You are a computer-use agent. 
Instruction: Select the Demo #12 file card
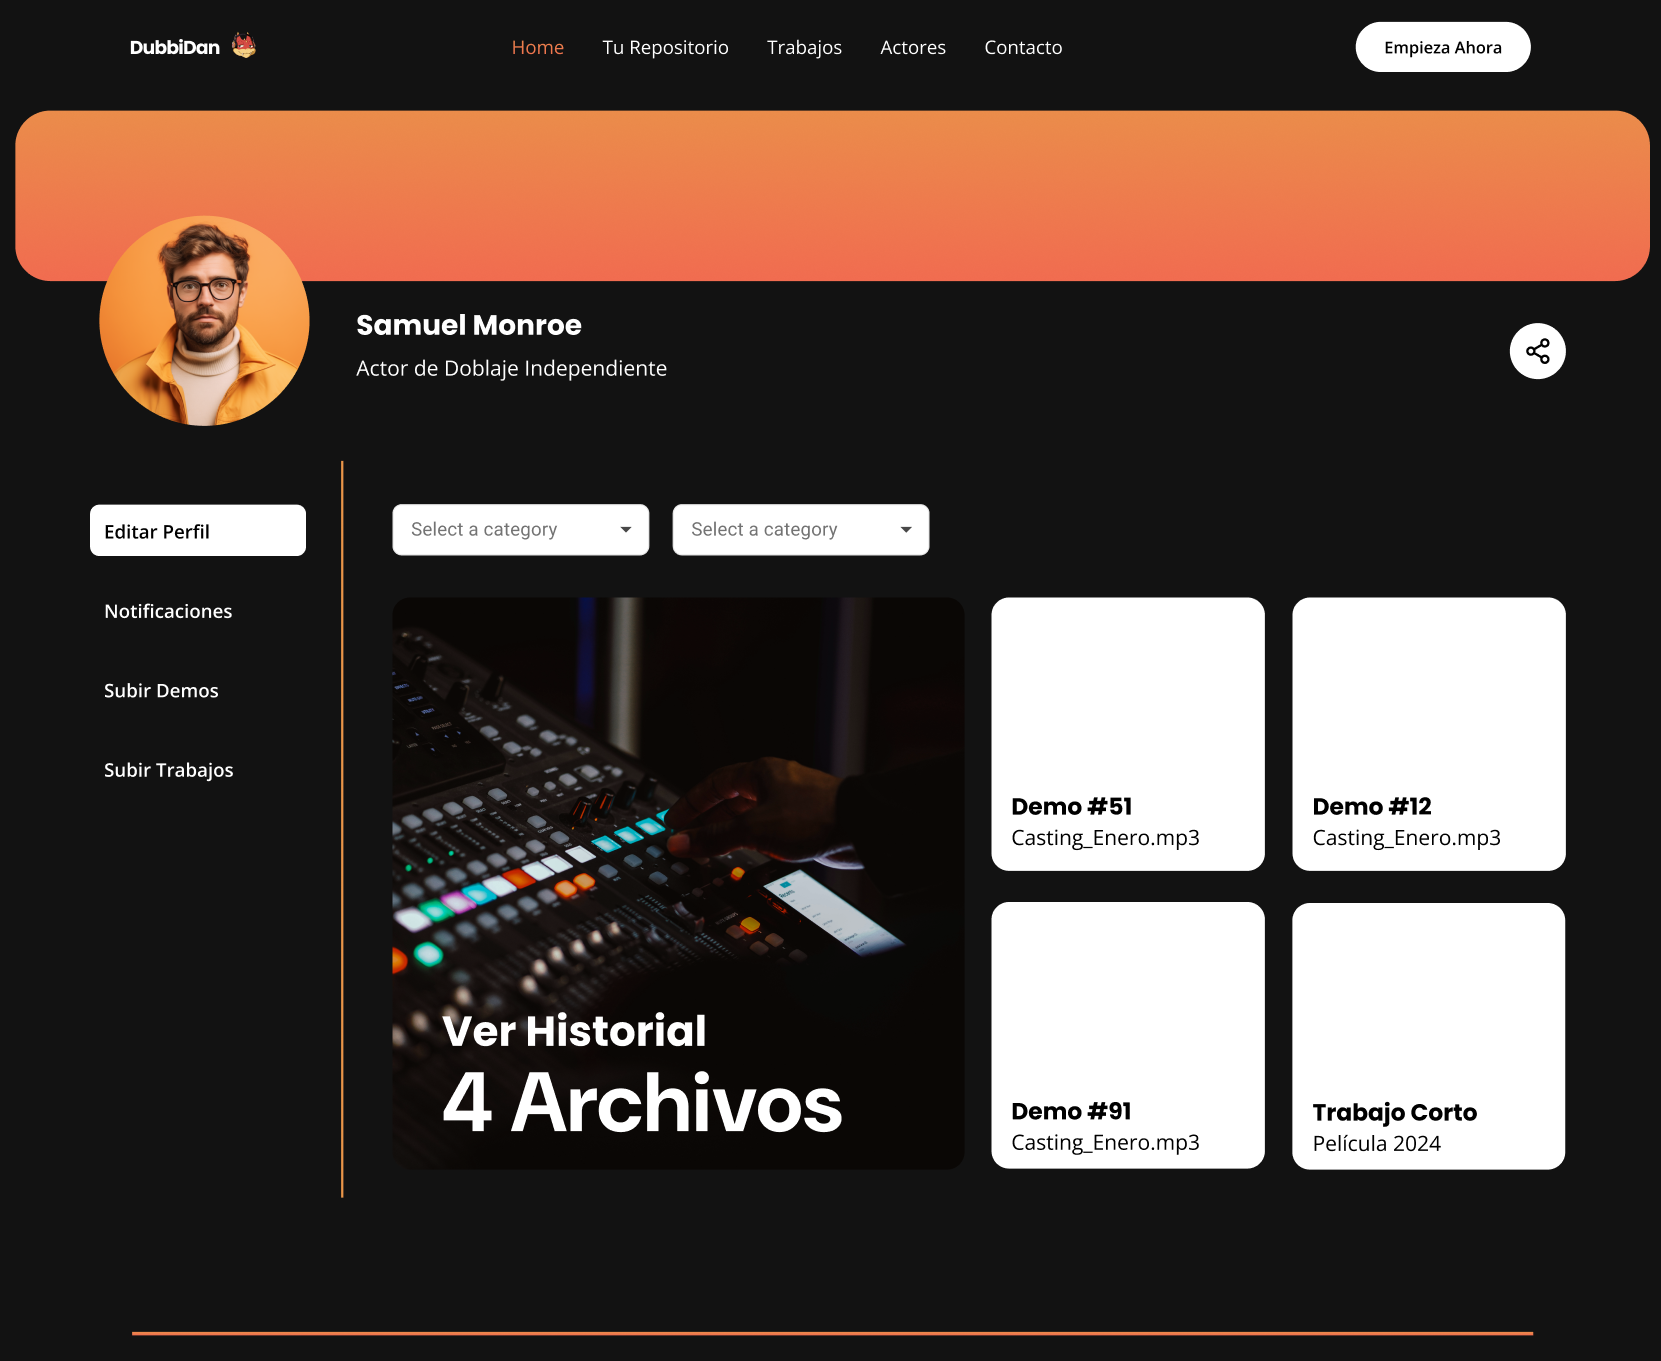1428,734
